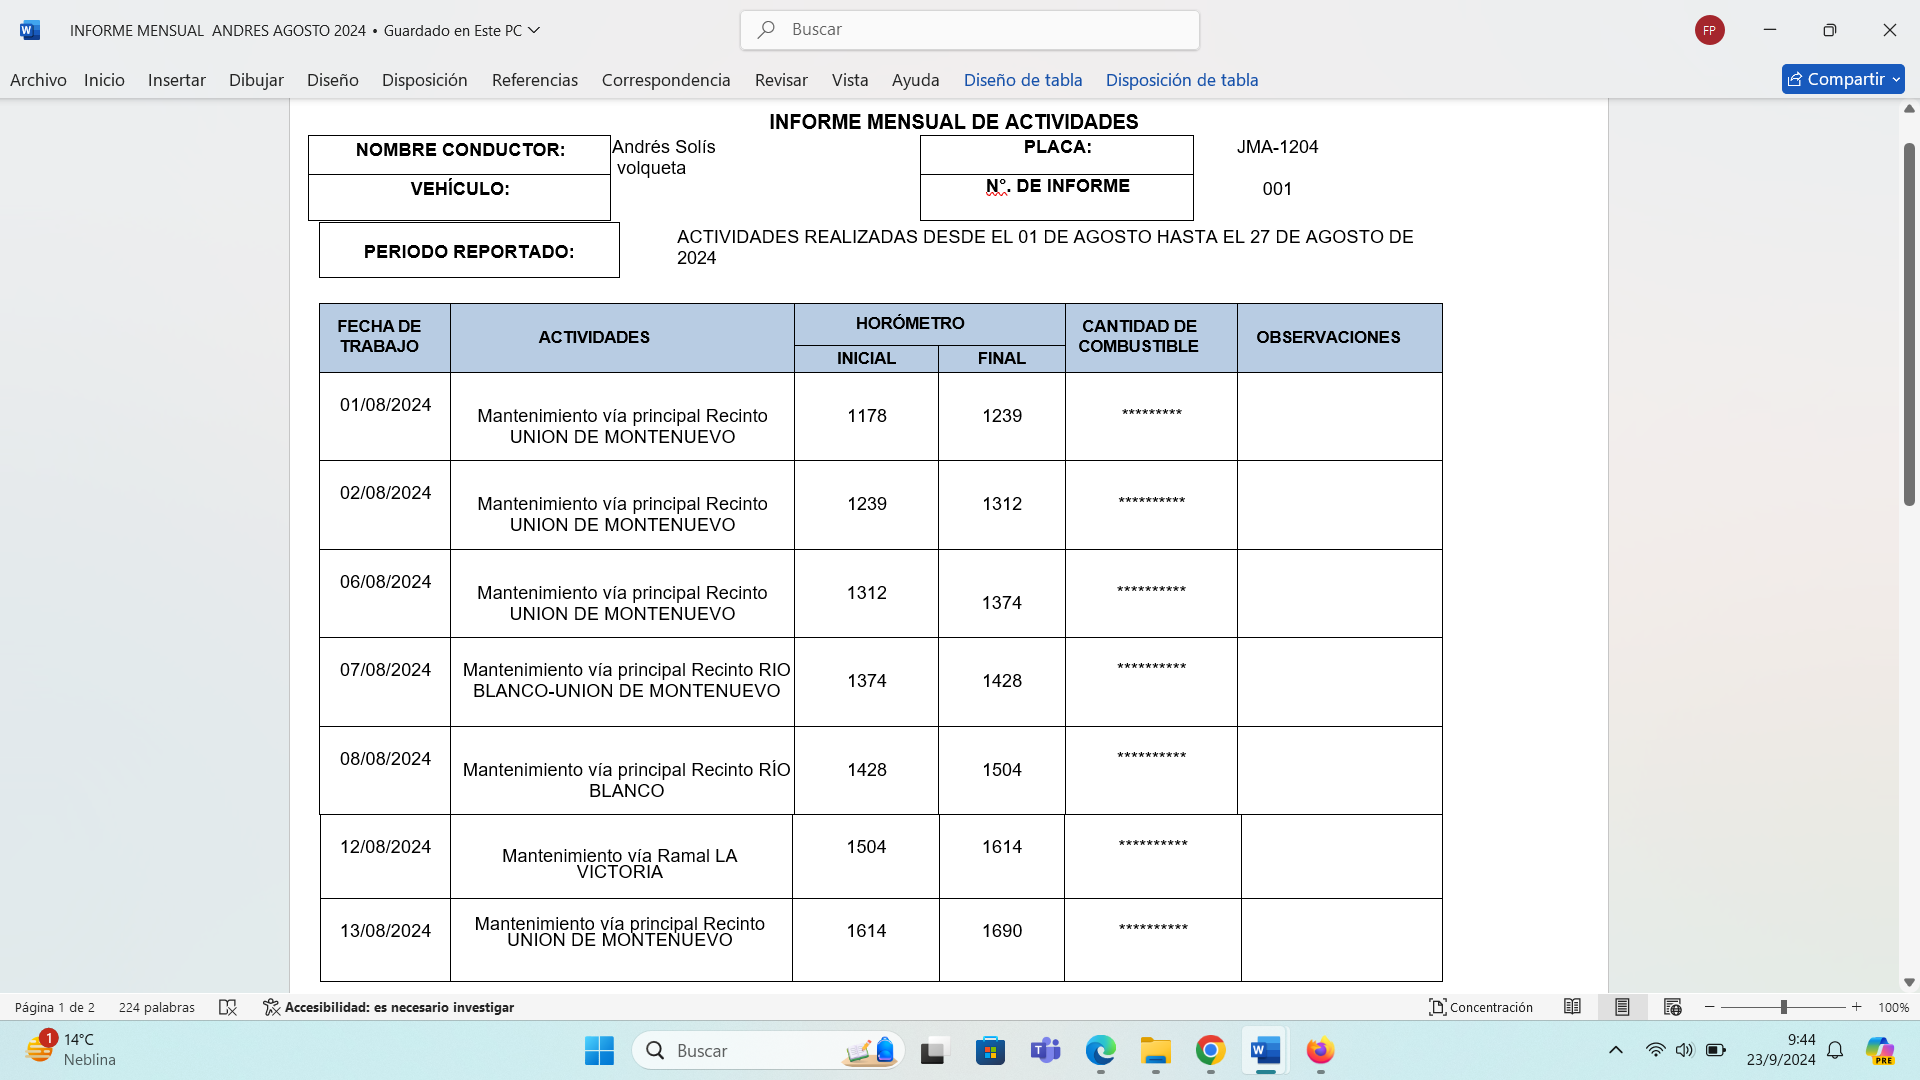The image size is (1920, 1080).
Task: Expand the Compartir button dropdown
Action: point(1896,80)
